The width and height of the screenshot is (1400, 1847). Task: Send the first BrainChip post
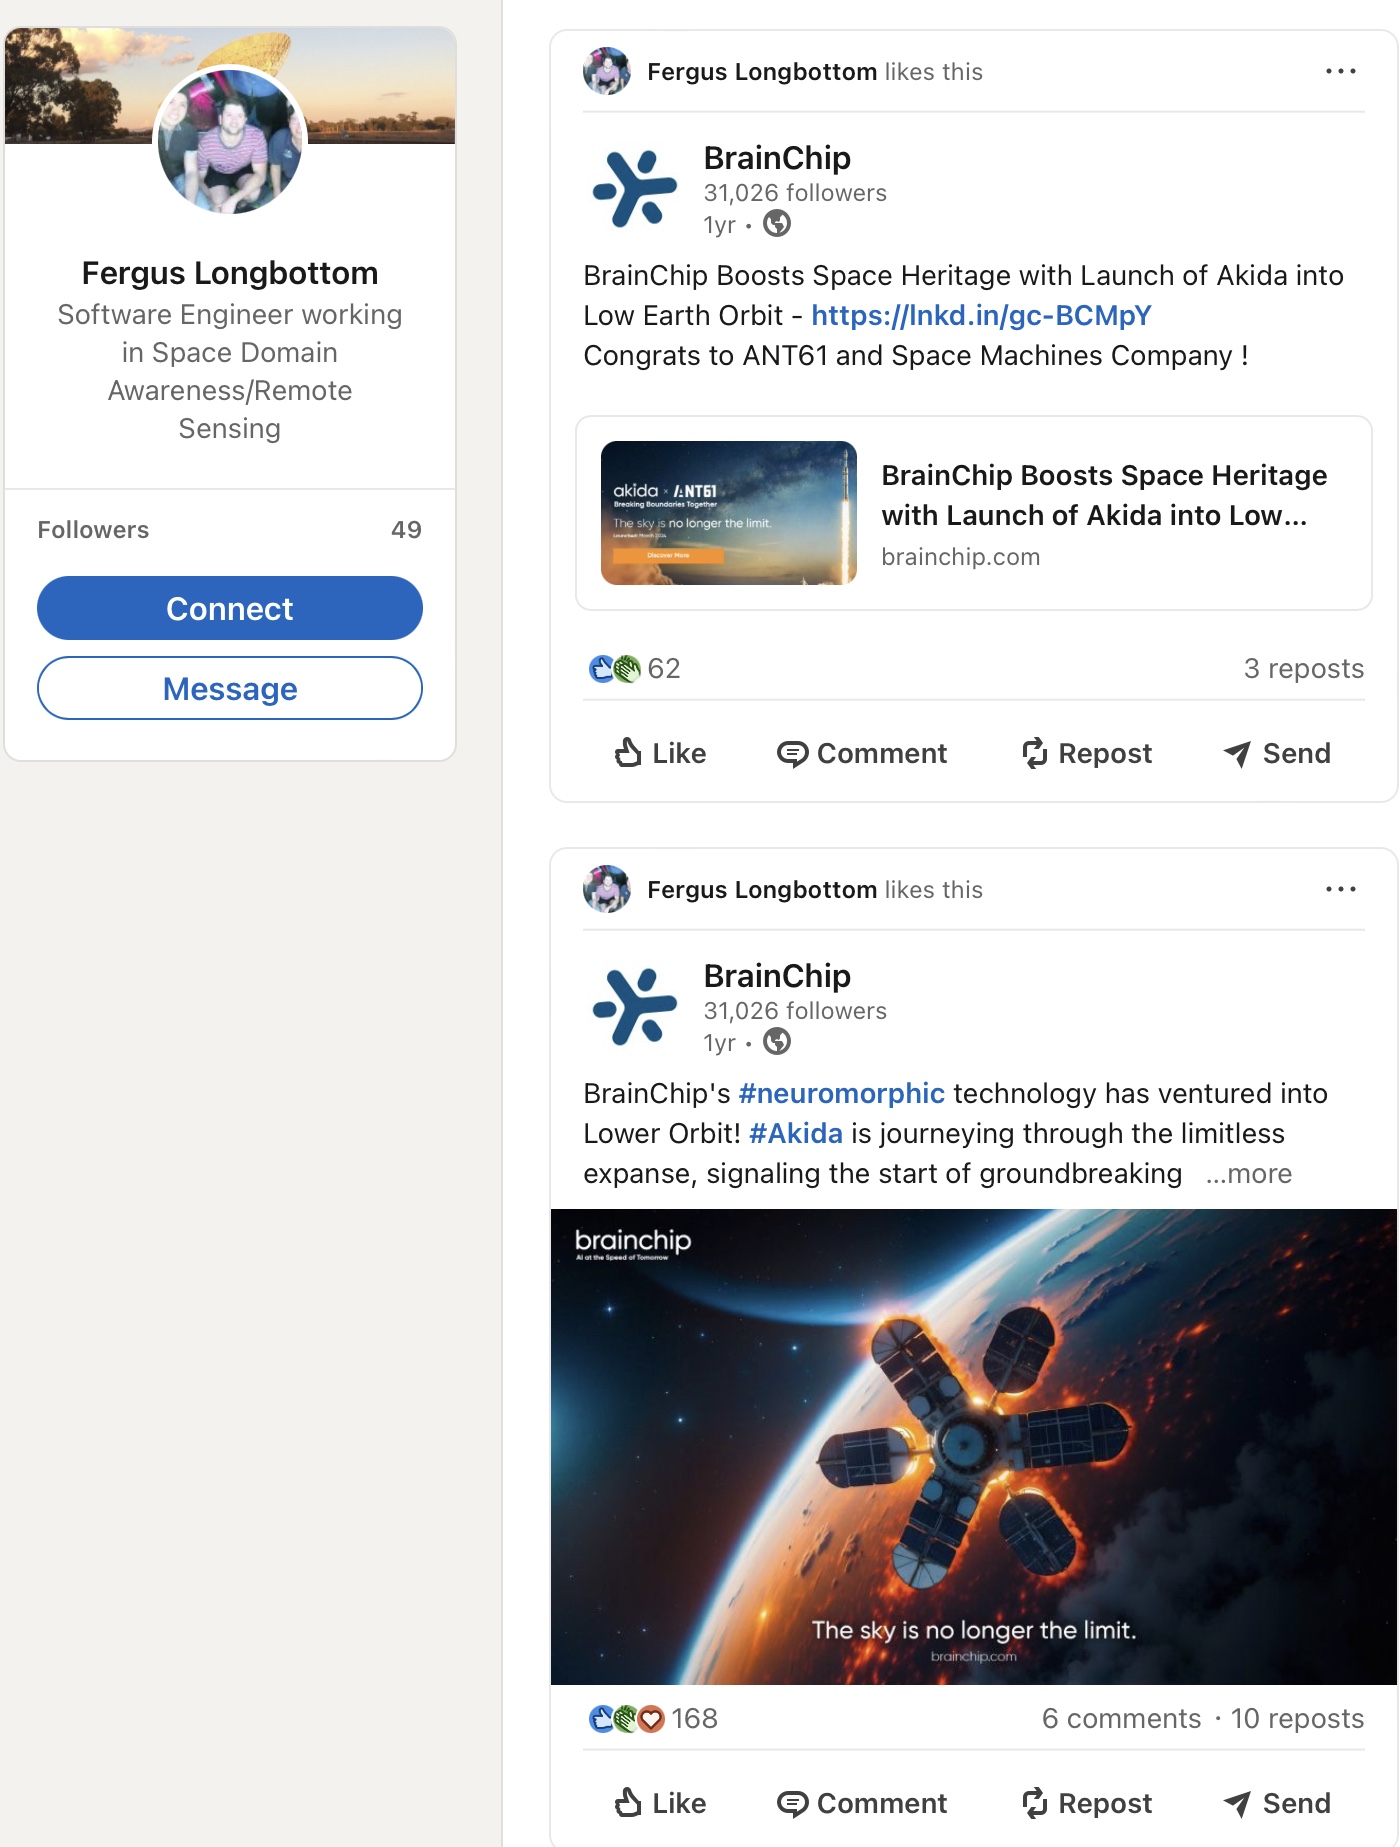point(1277,753)
